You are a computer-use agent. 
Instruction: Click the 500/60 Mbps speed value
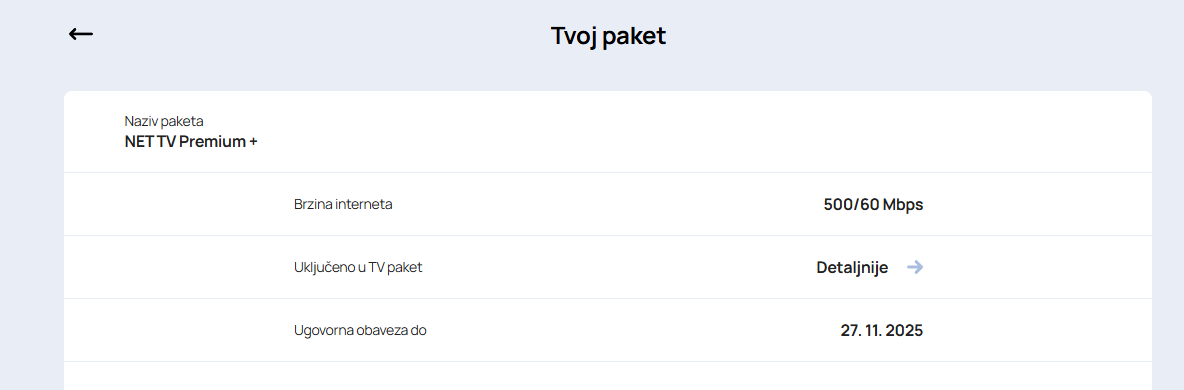pos(873,204)
